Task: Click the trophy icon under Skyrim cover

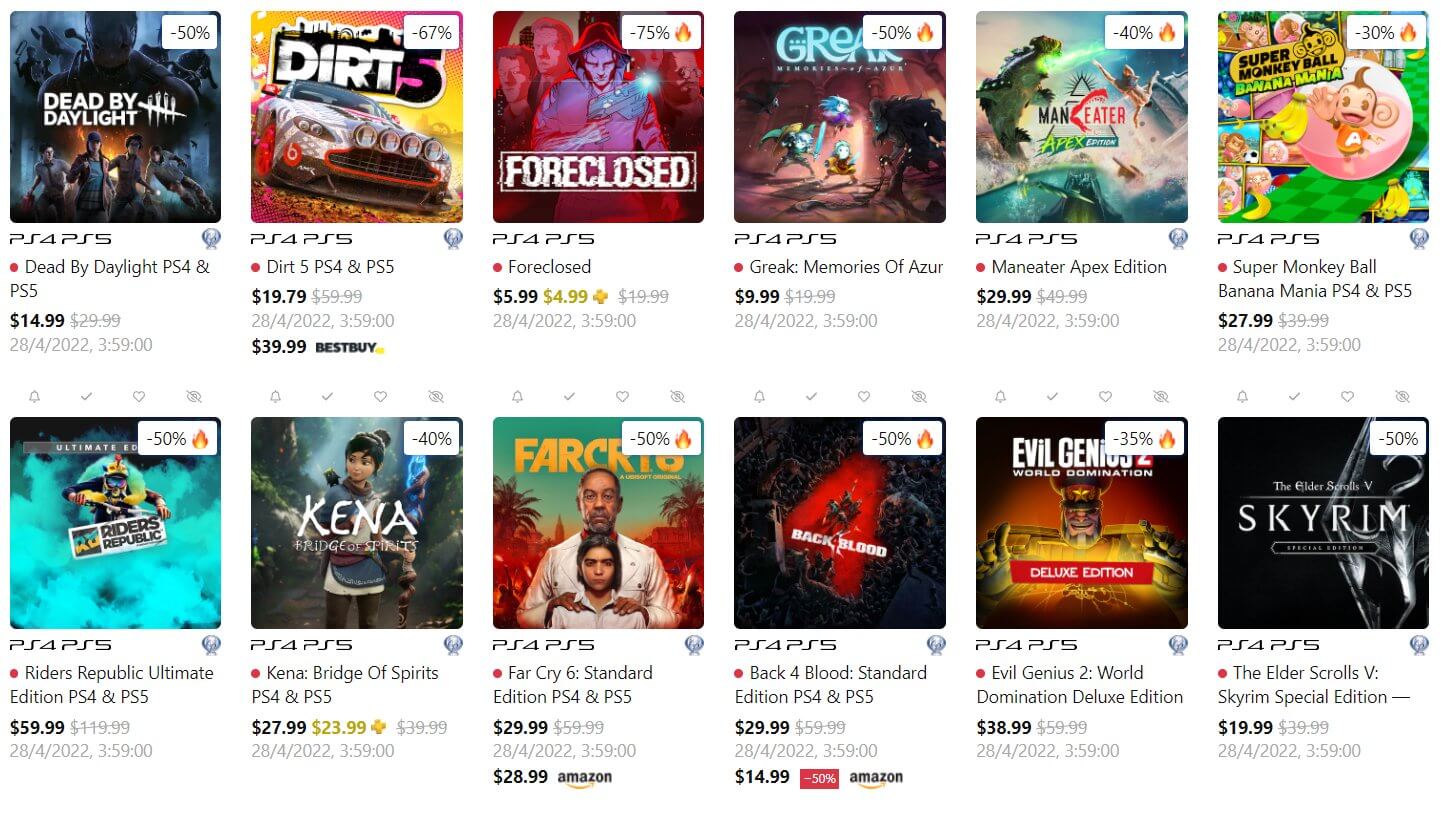Action: tap(1419, 645)
